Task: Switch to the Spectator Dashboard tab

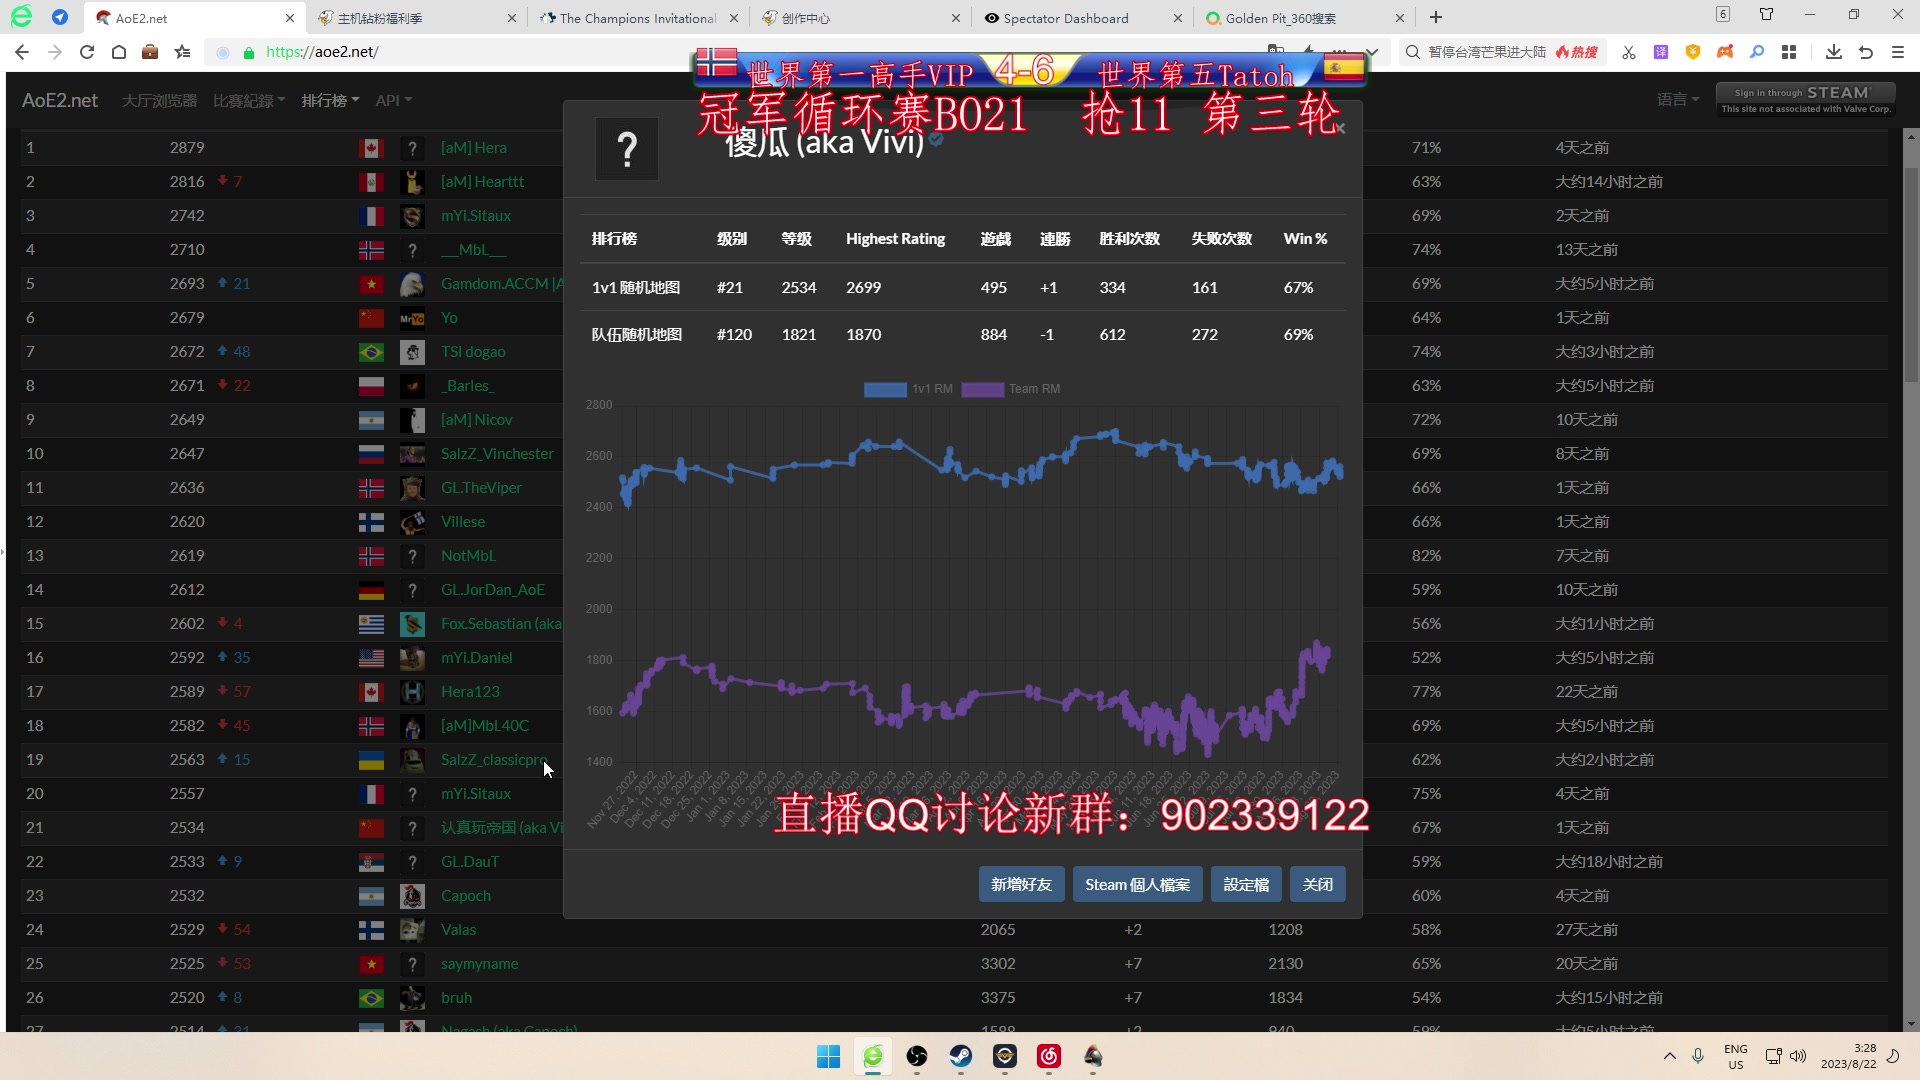Action: click(1082, 18)
